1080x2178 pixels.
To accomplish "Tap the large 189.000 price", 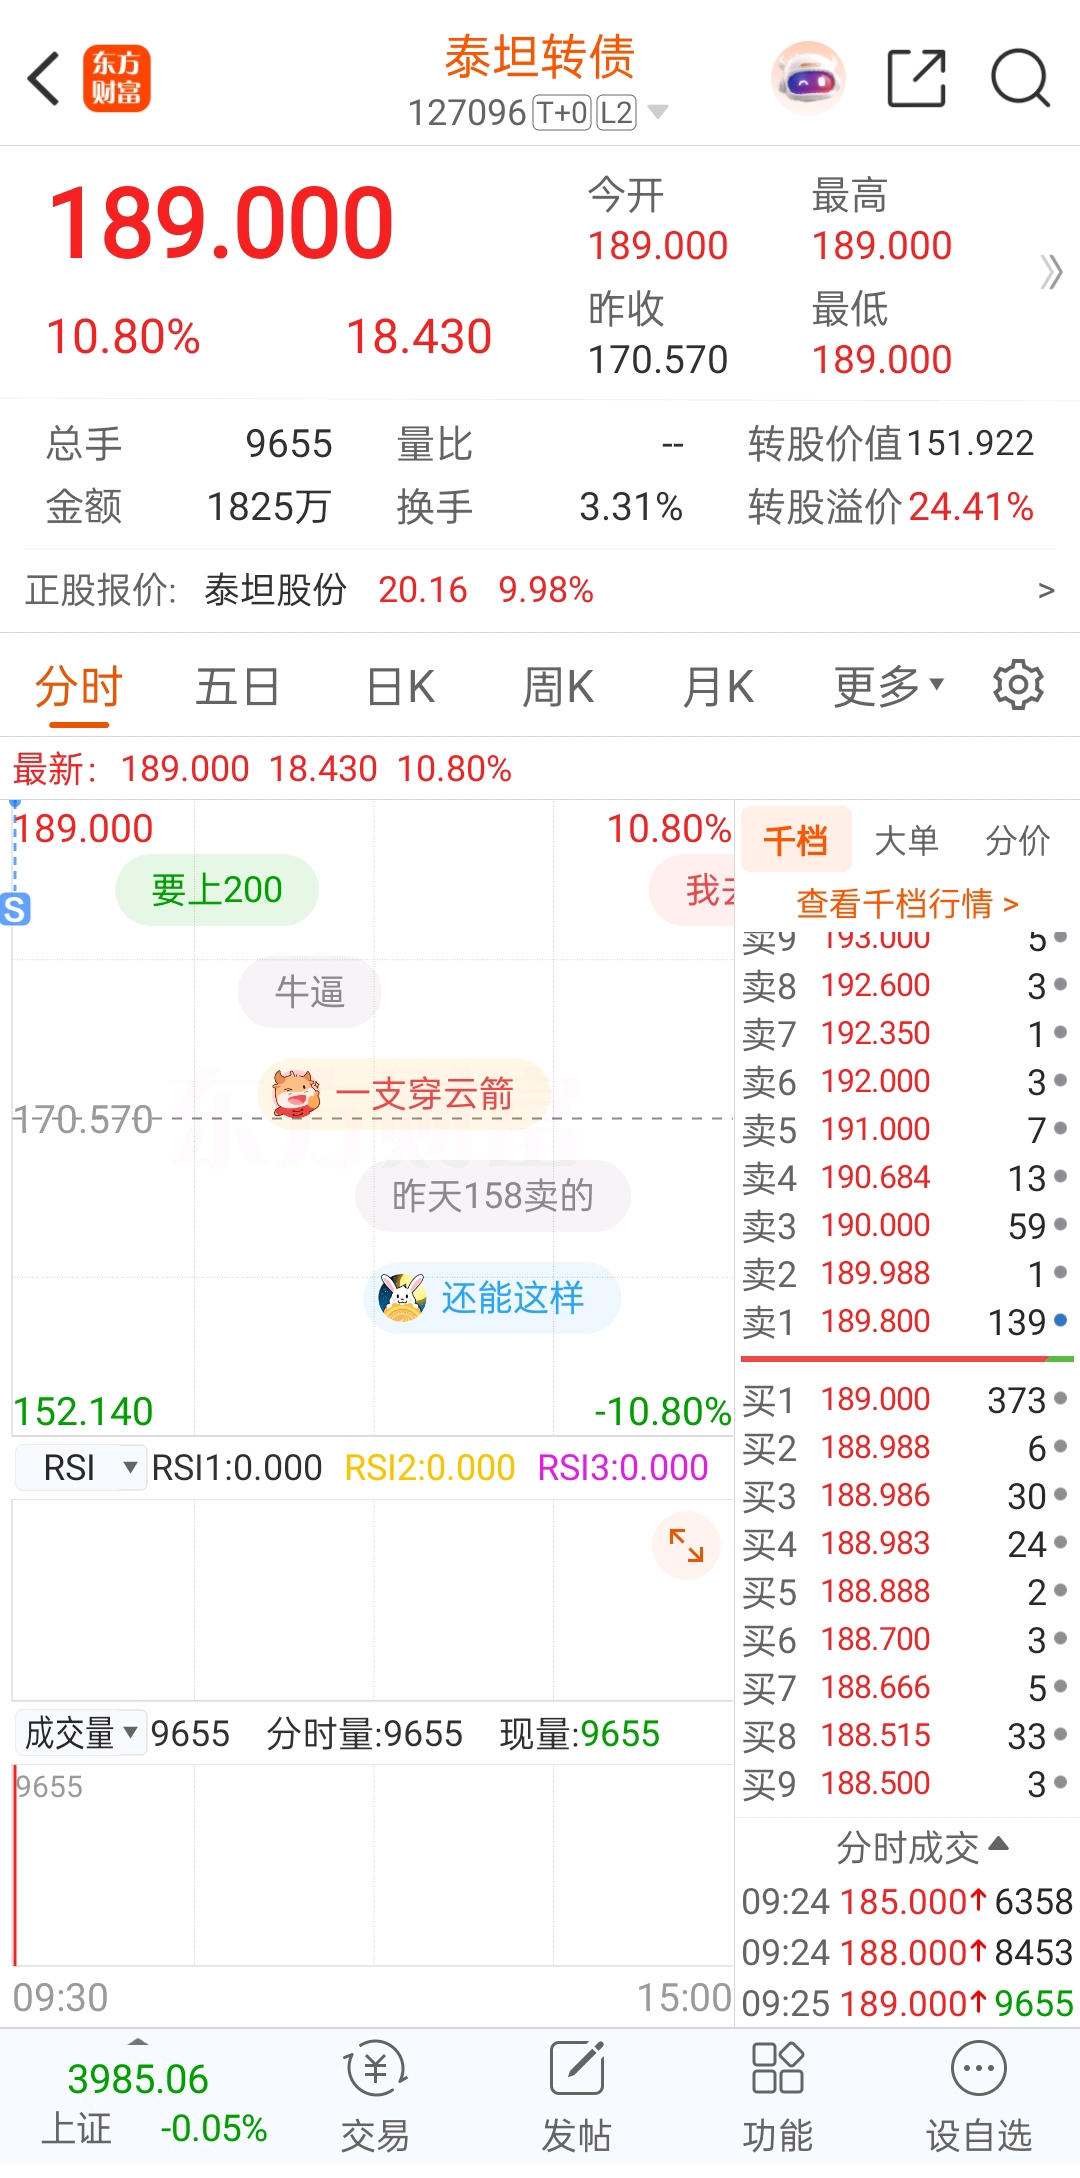I will [221, 222].
